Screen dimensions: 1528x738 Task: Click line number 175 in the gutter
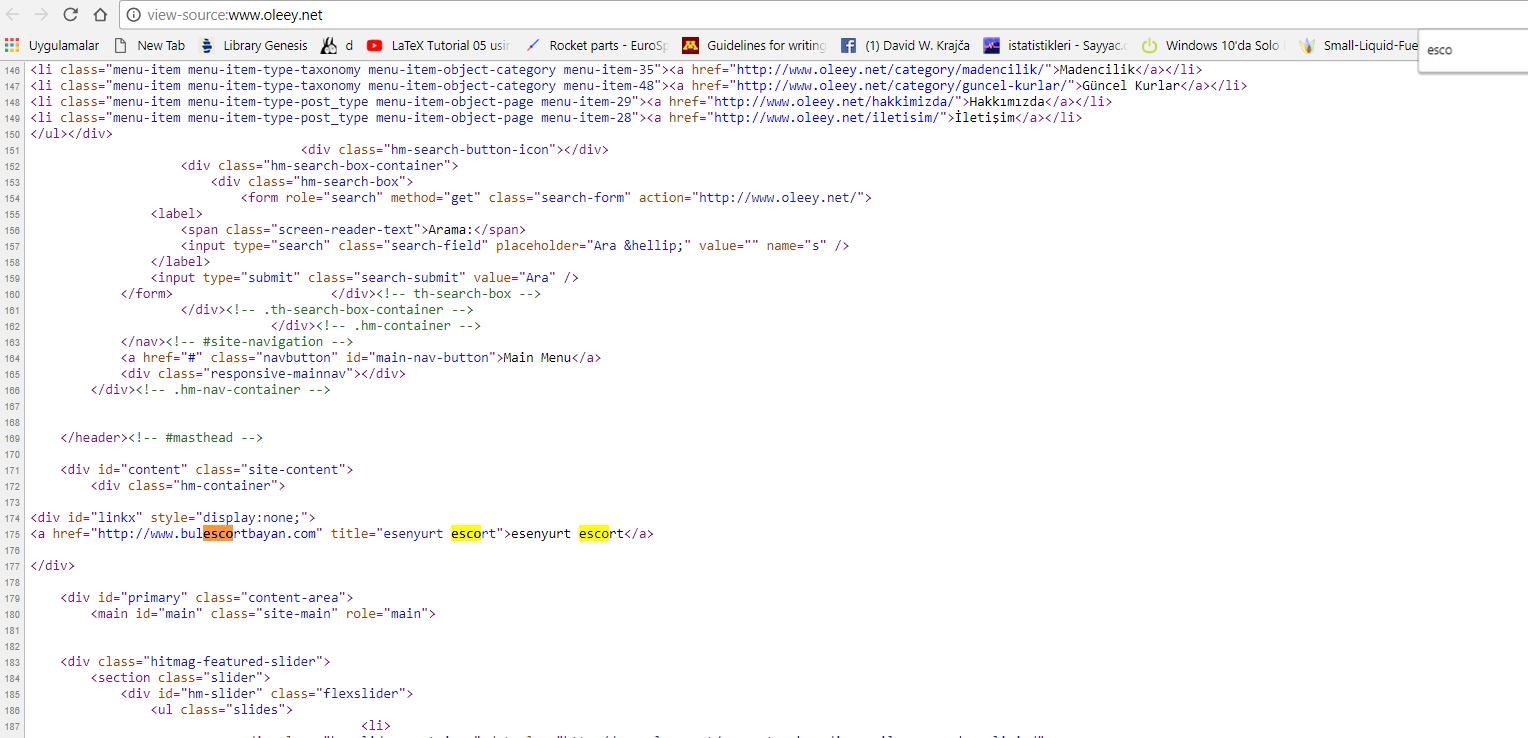click(x=12, y=534)
